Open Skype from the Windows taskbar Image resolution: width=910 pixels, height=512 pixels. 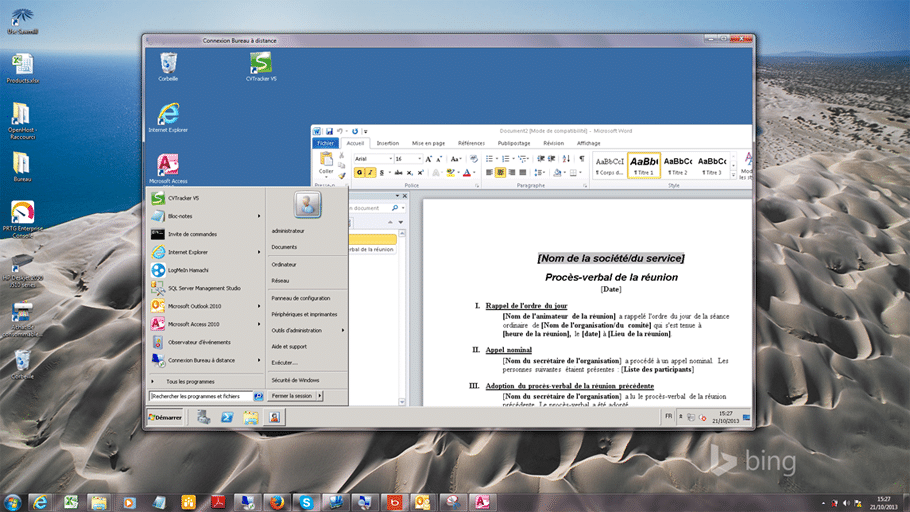(x=306, y=502)
